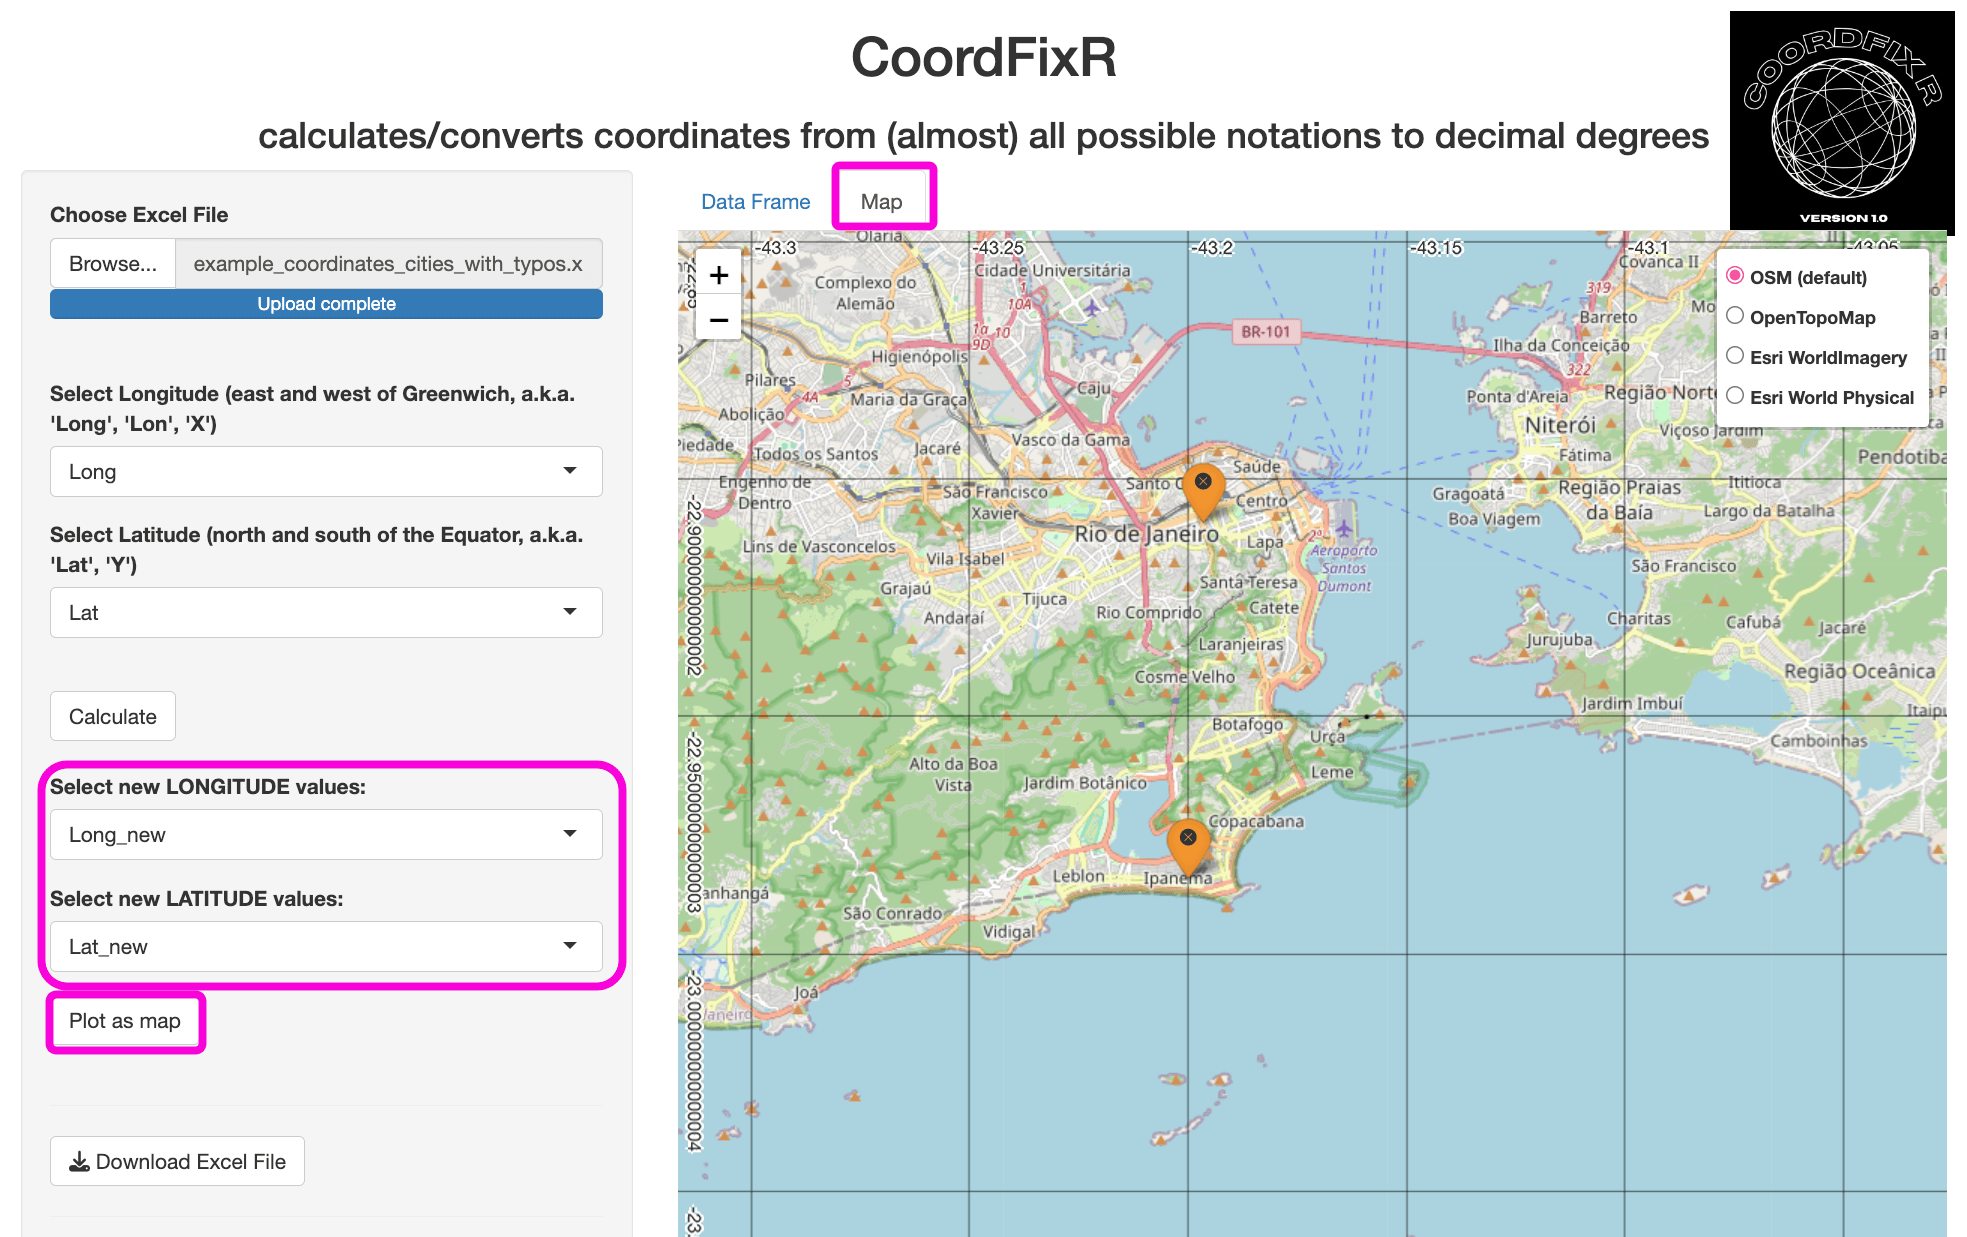Click the orange marker near Centro Rio
1967x1237 pixels.
tap(1203, 490)
